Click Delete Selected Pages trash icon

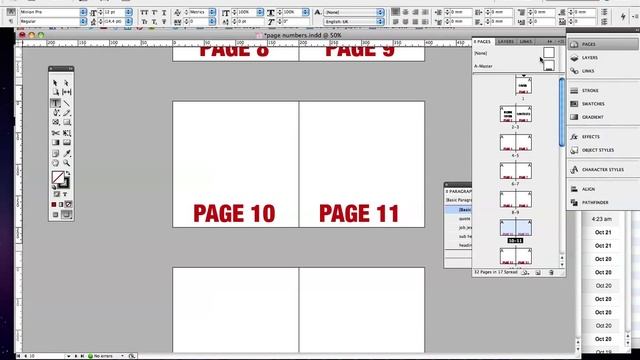click(x=551, y=272)
